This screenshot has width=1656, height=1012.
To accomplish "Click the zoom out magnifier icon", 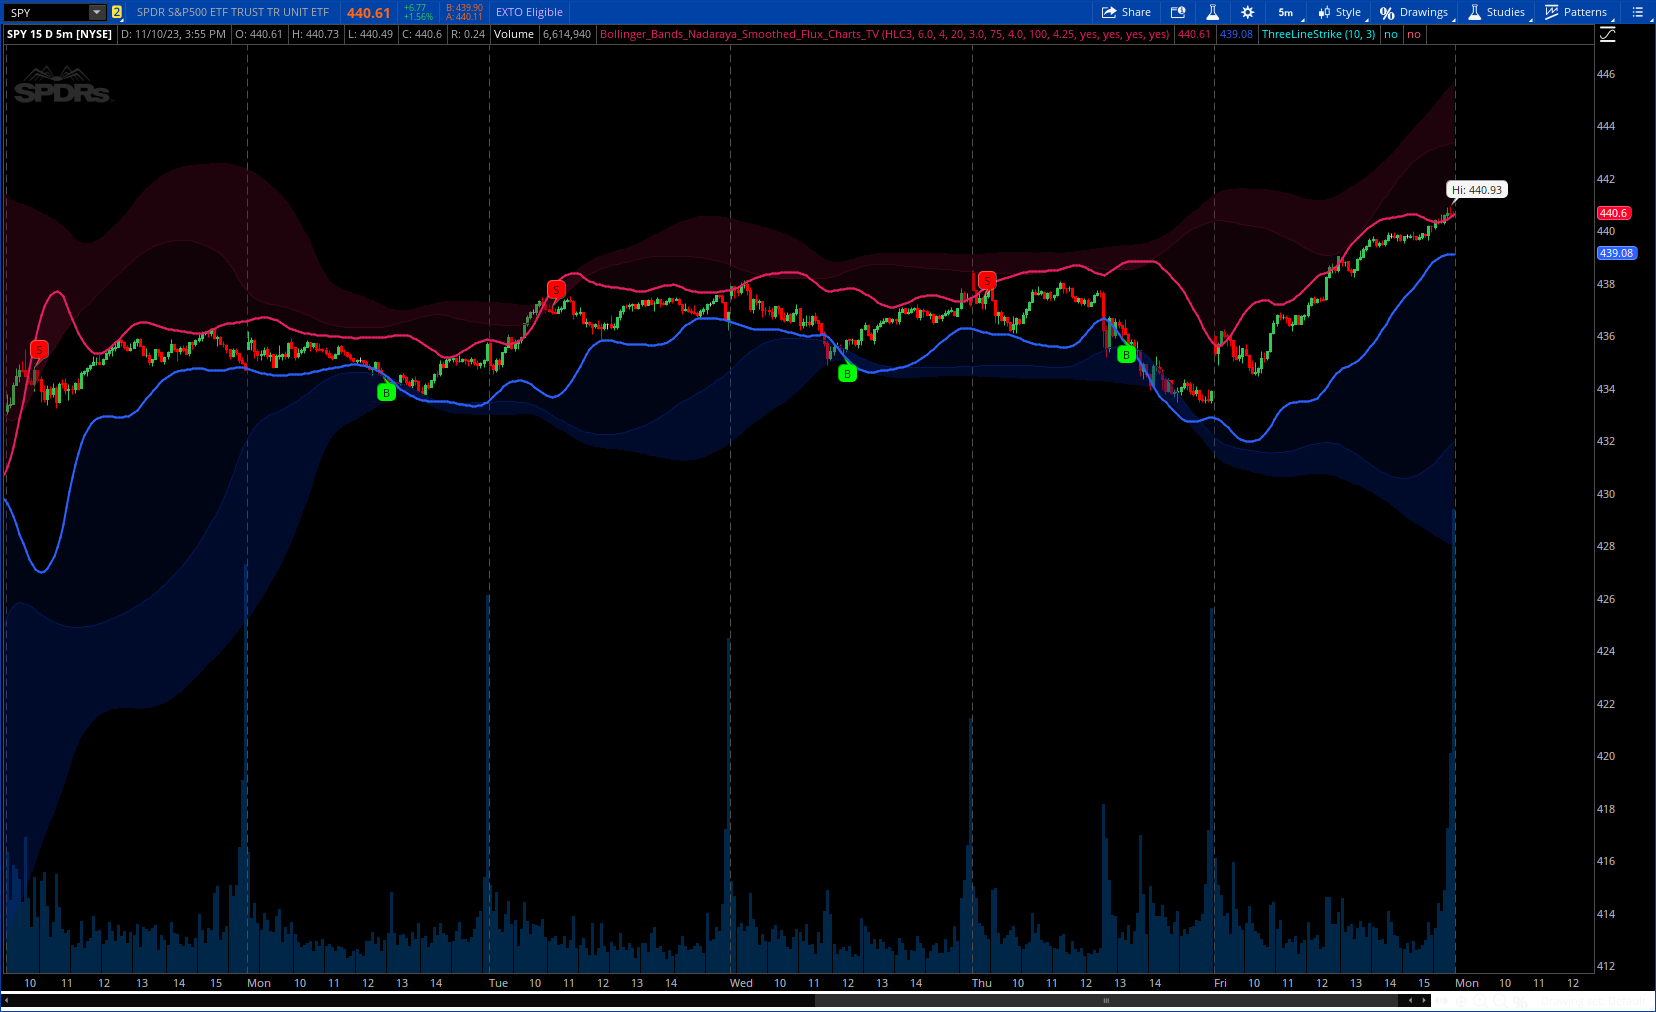I will (x=1500, y=1001).
